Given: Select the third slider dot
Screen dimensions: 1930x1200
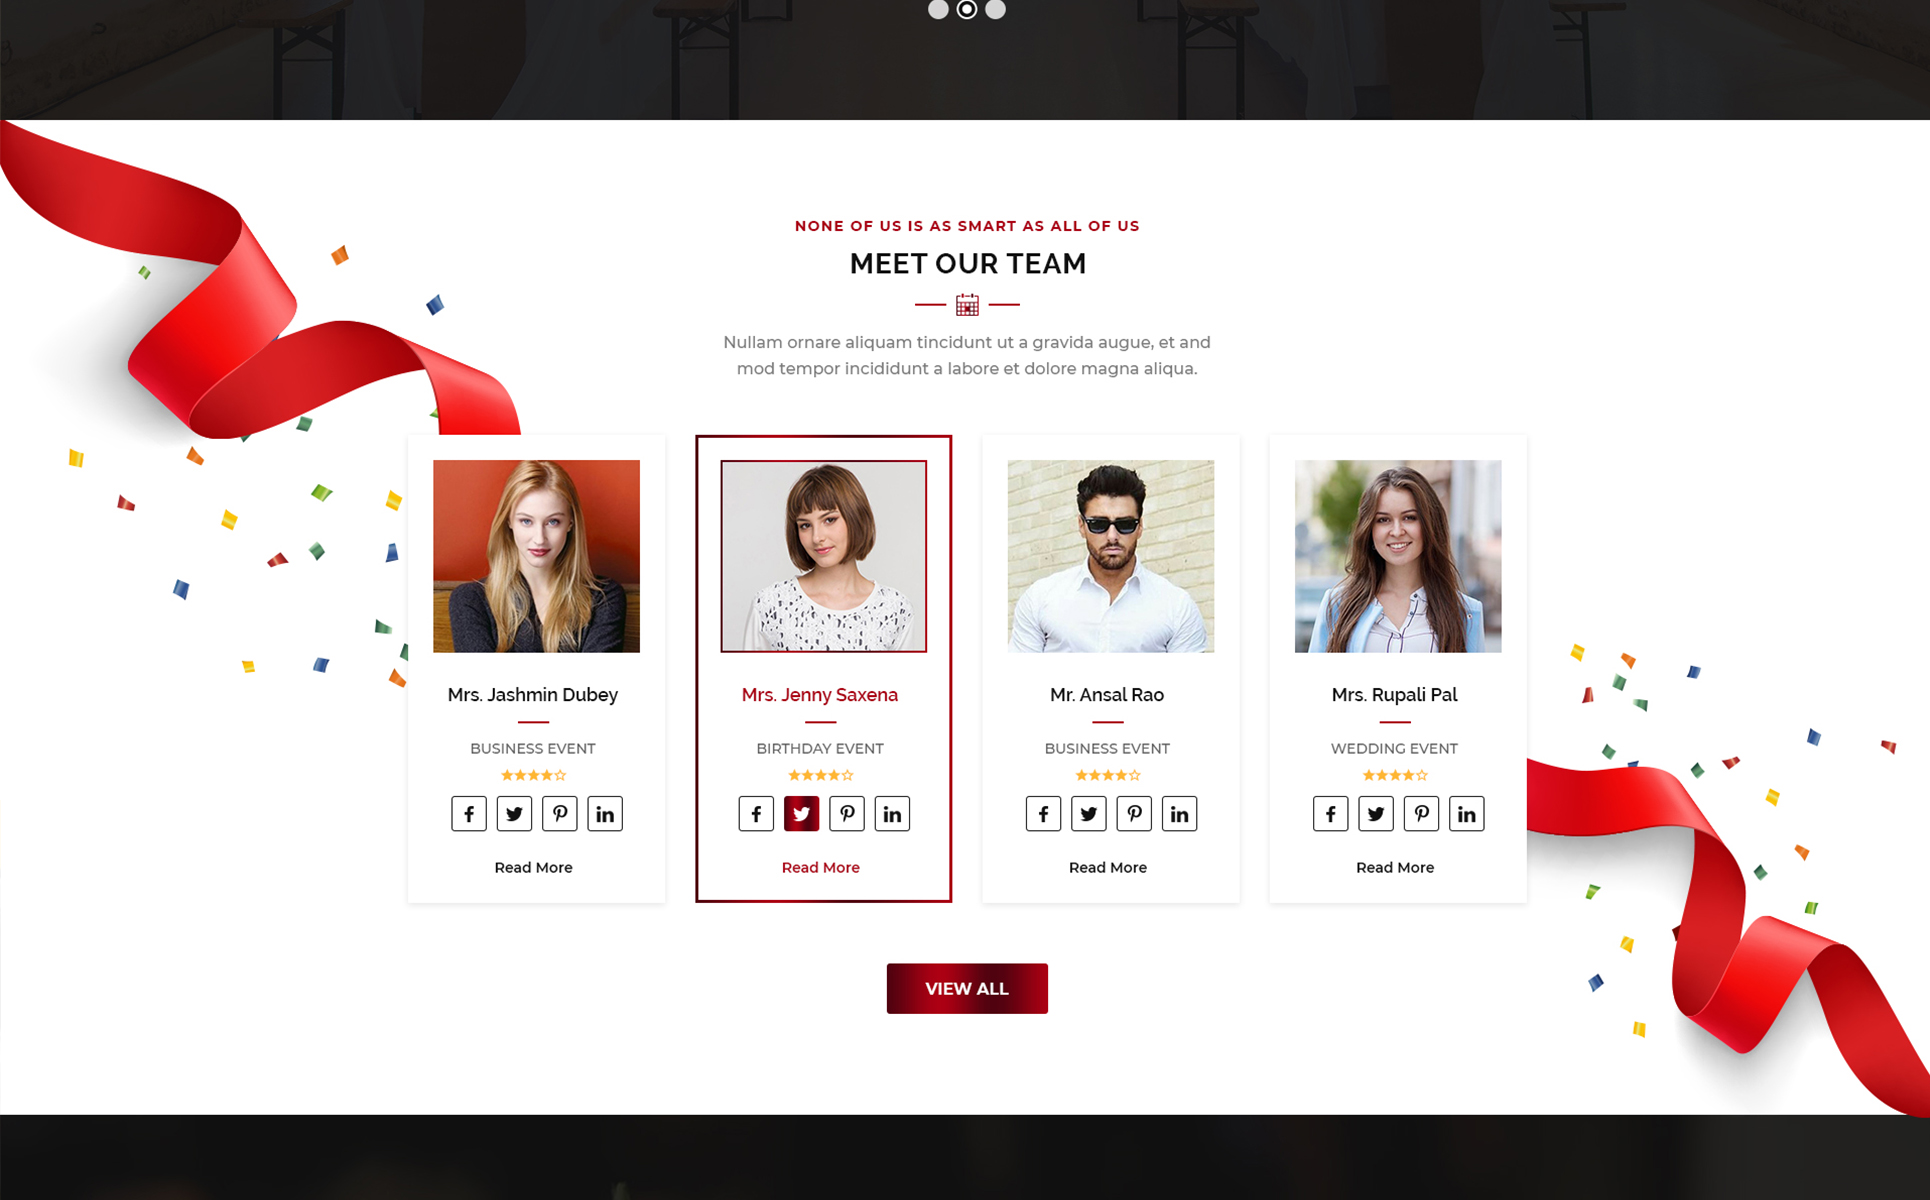Looking at the screenshot, I should pyautogui.click(x=995, y=9).
